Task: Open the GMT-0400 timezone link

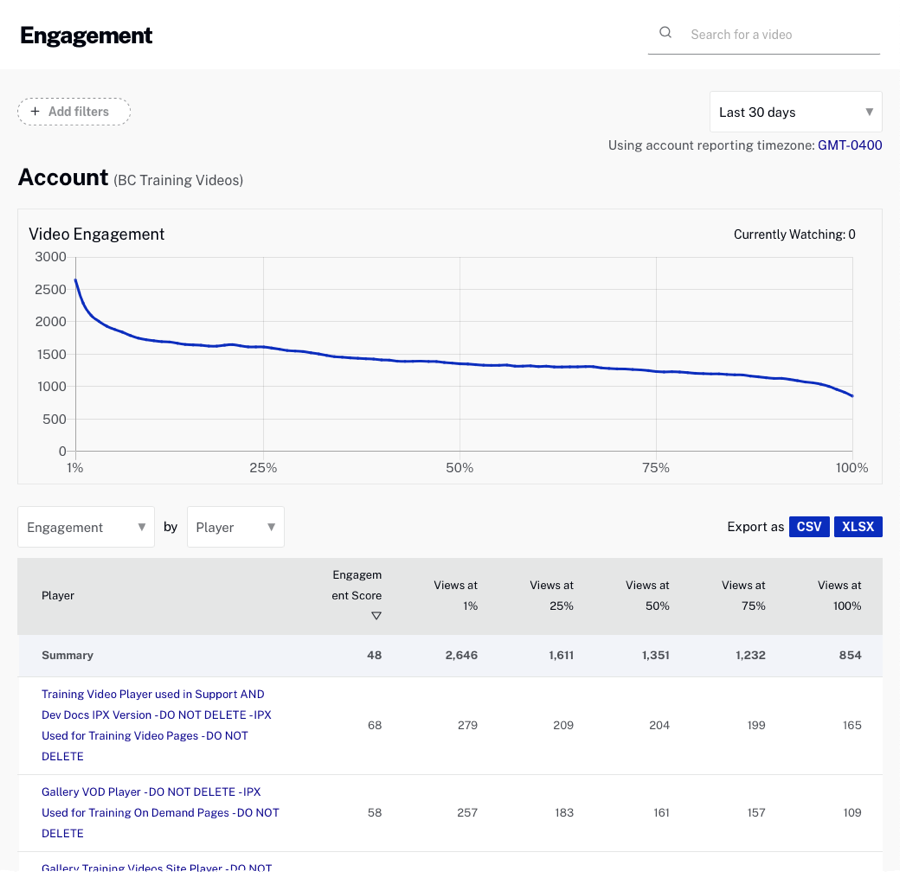Action: coord(849,145)
